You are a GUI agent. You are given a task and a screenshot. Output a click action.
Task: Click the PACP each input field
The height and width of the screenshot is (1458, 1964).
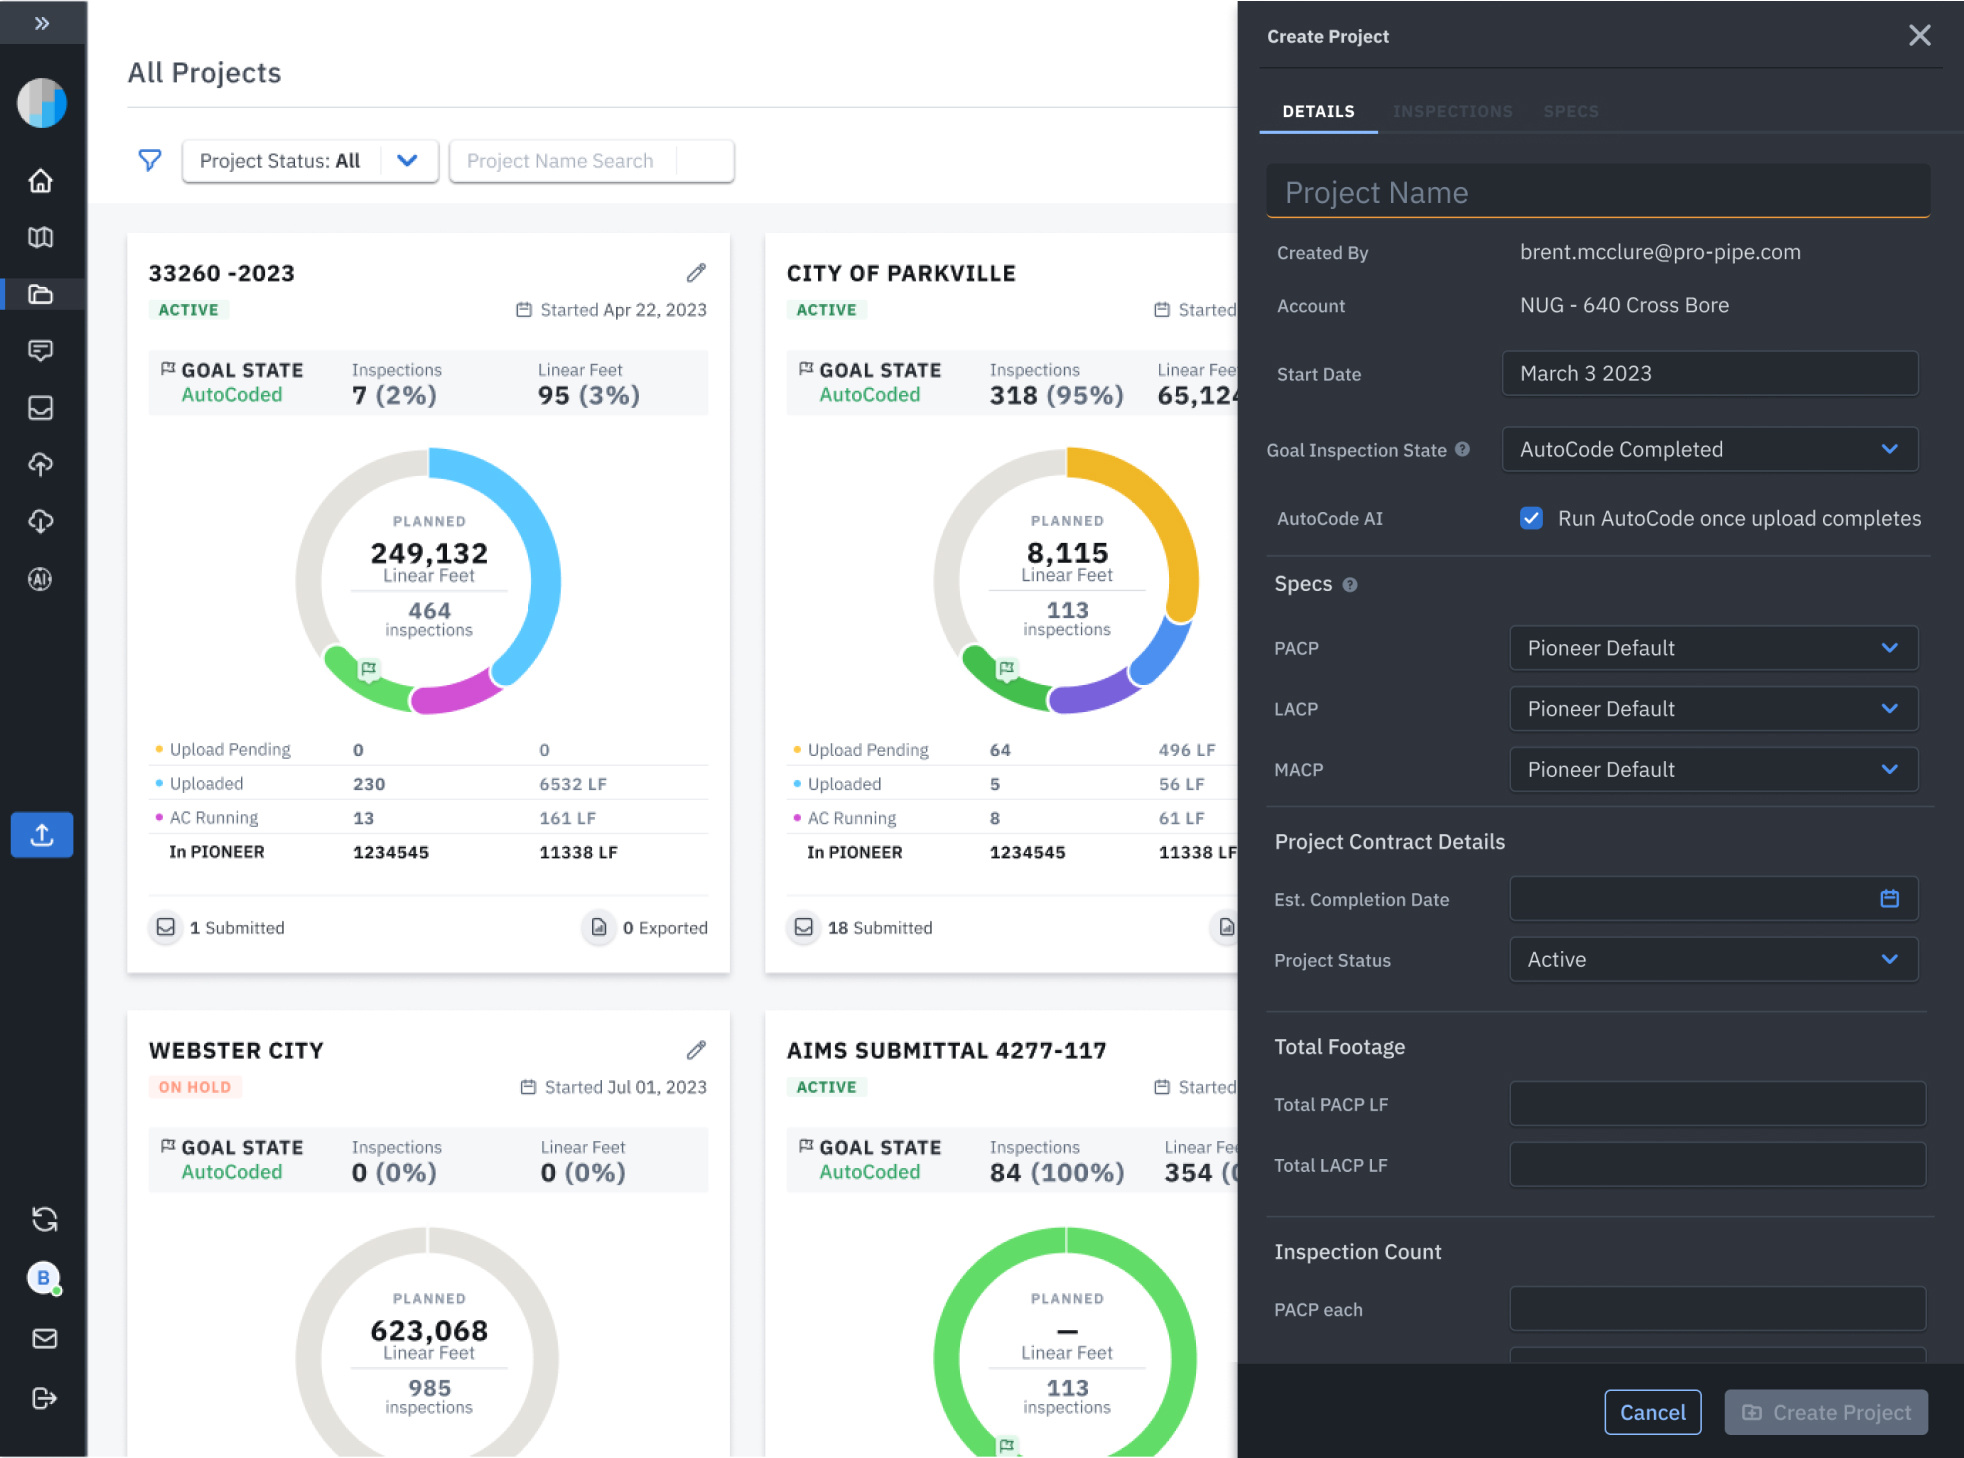(1717, 1309)
